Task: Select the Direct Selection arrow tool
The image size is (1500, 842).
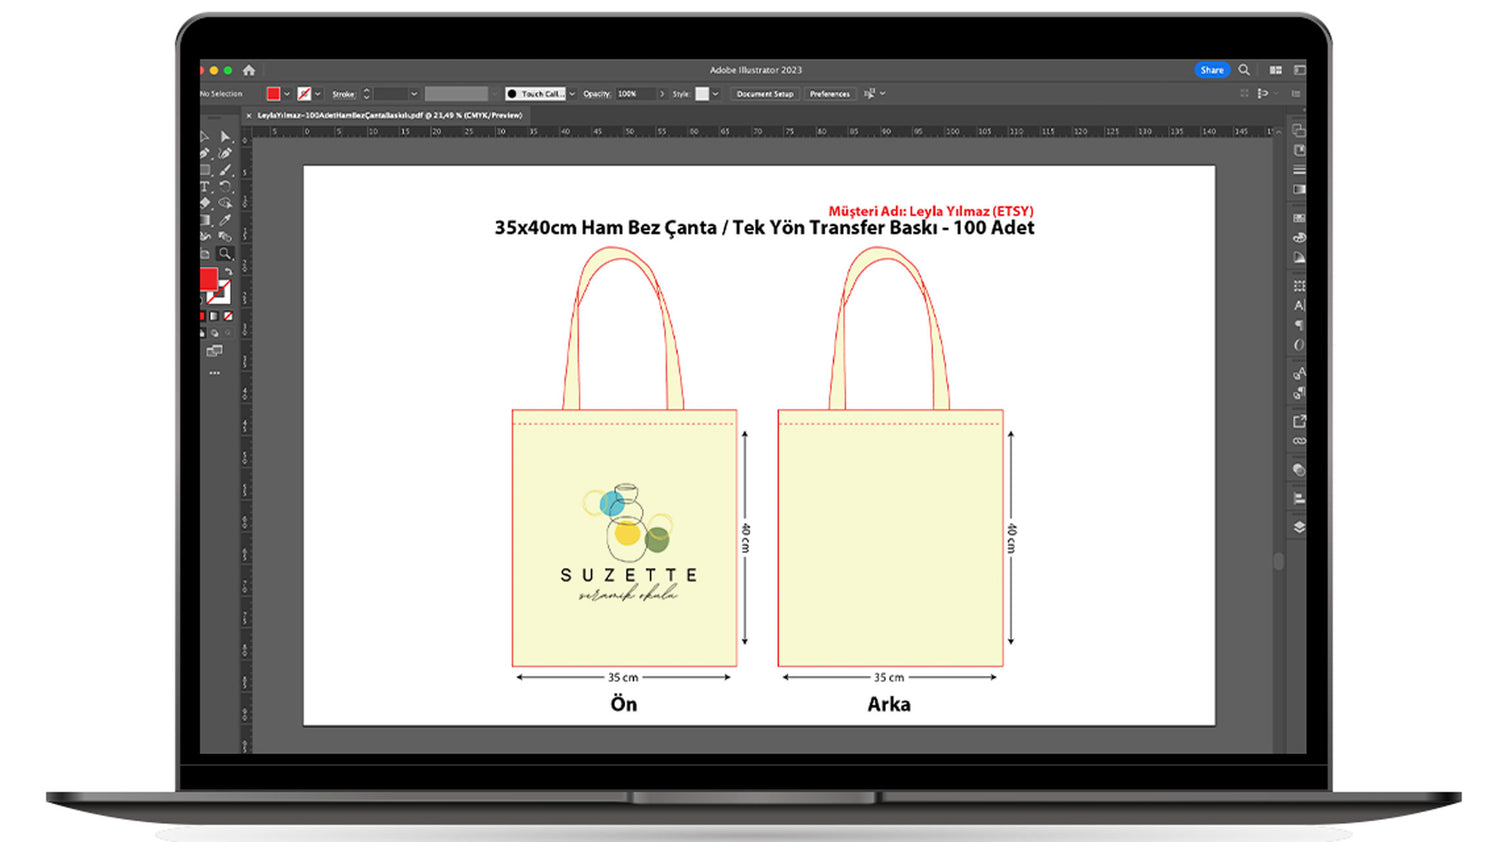Action: tap(225, 137)
